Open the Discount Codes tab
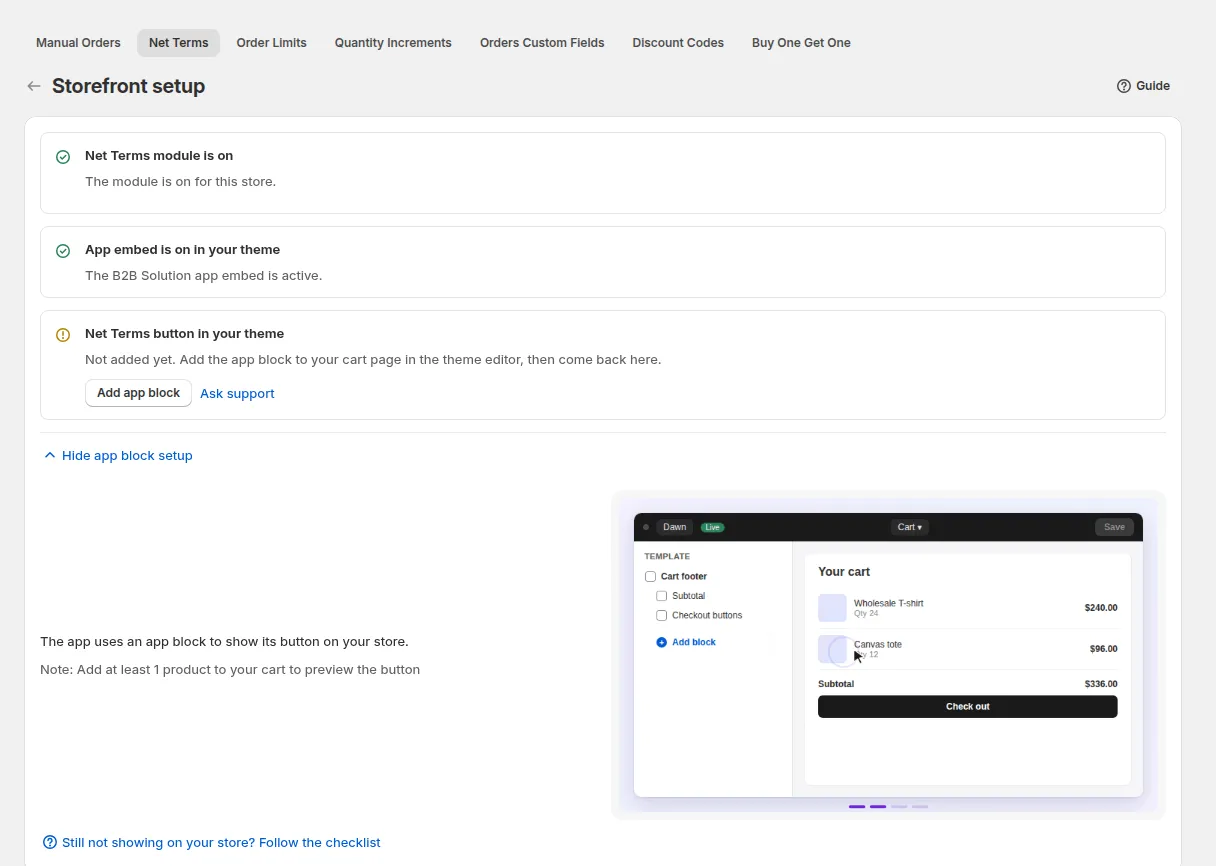 [678, 43]
